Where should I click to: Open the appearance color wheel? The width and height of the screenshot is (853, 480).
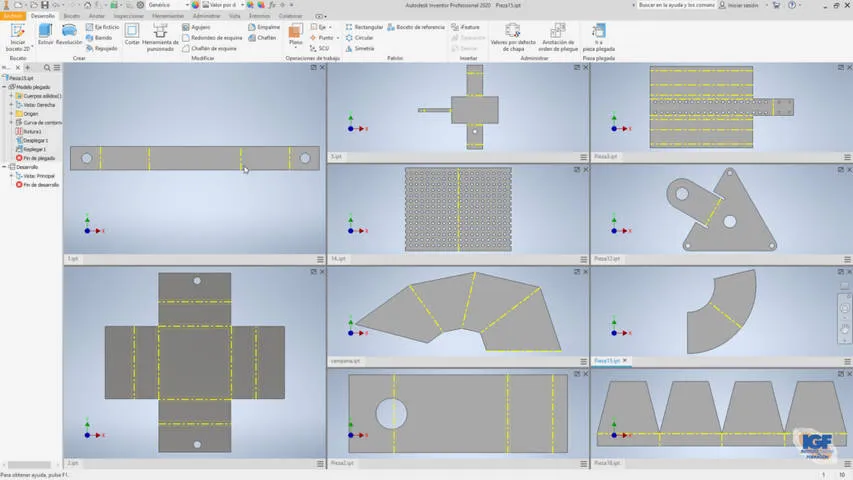[x=195, y=5]
